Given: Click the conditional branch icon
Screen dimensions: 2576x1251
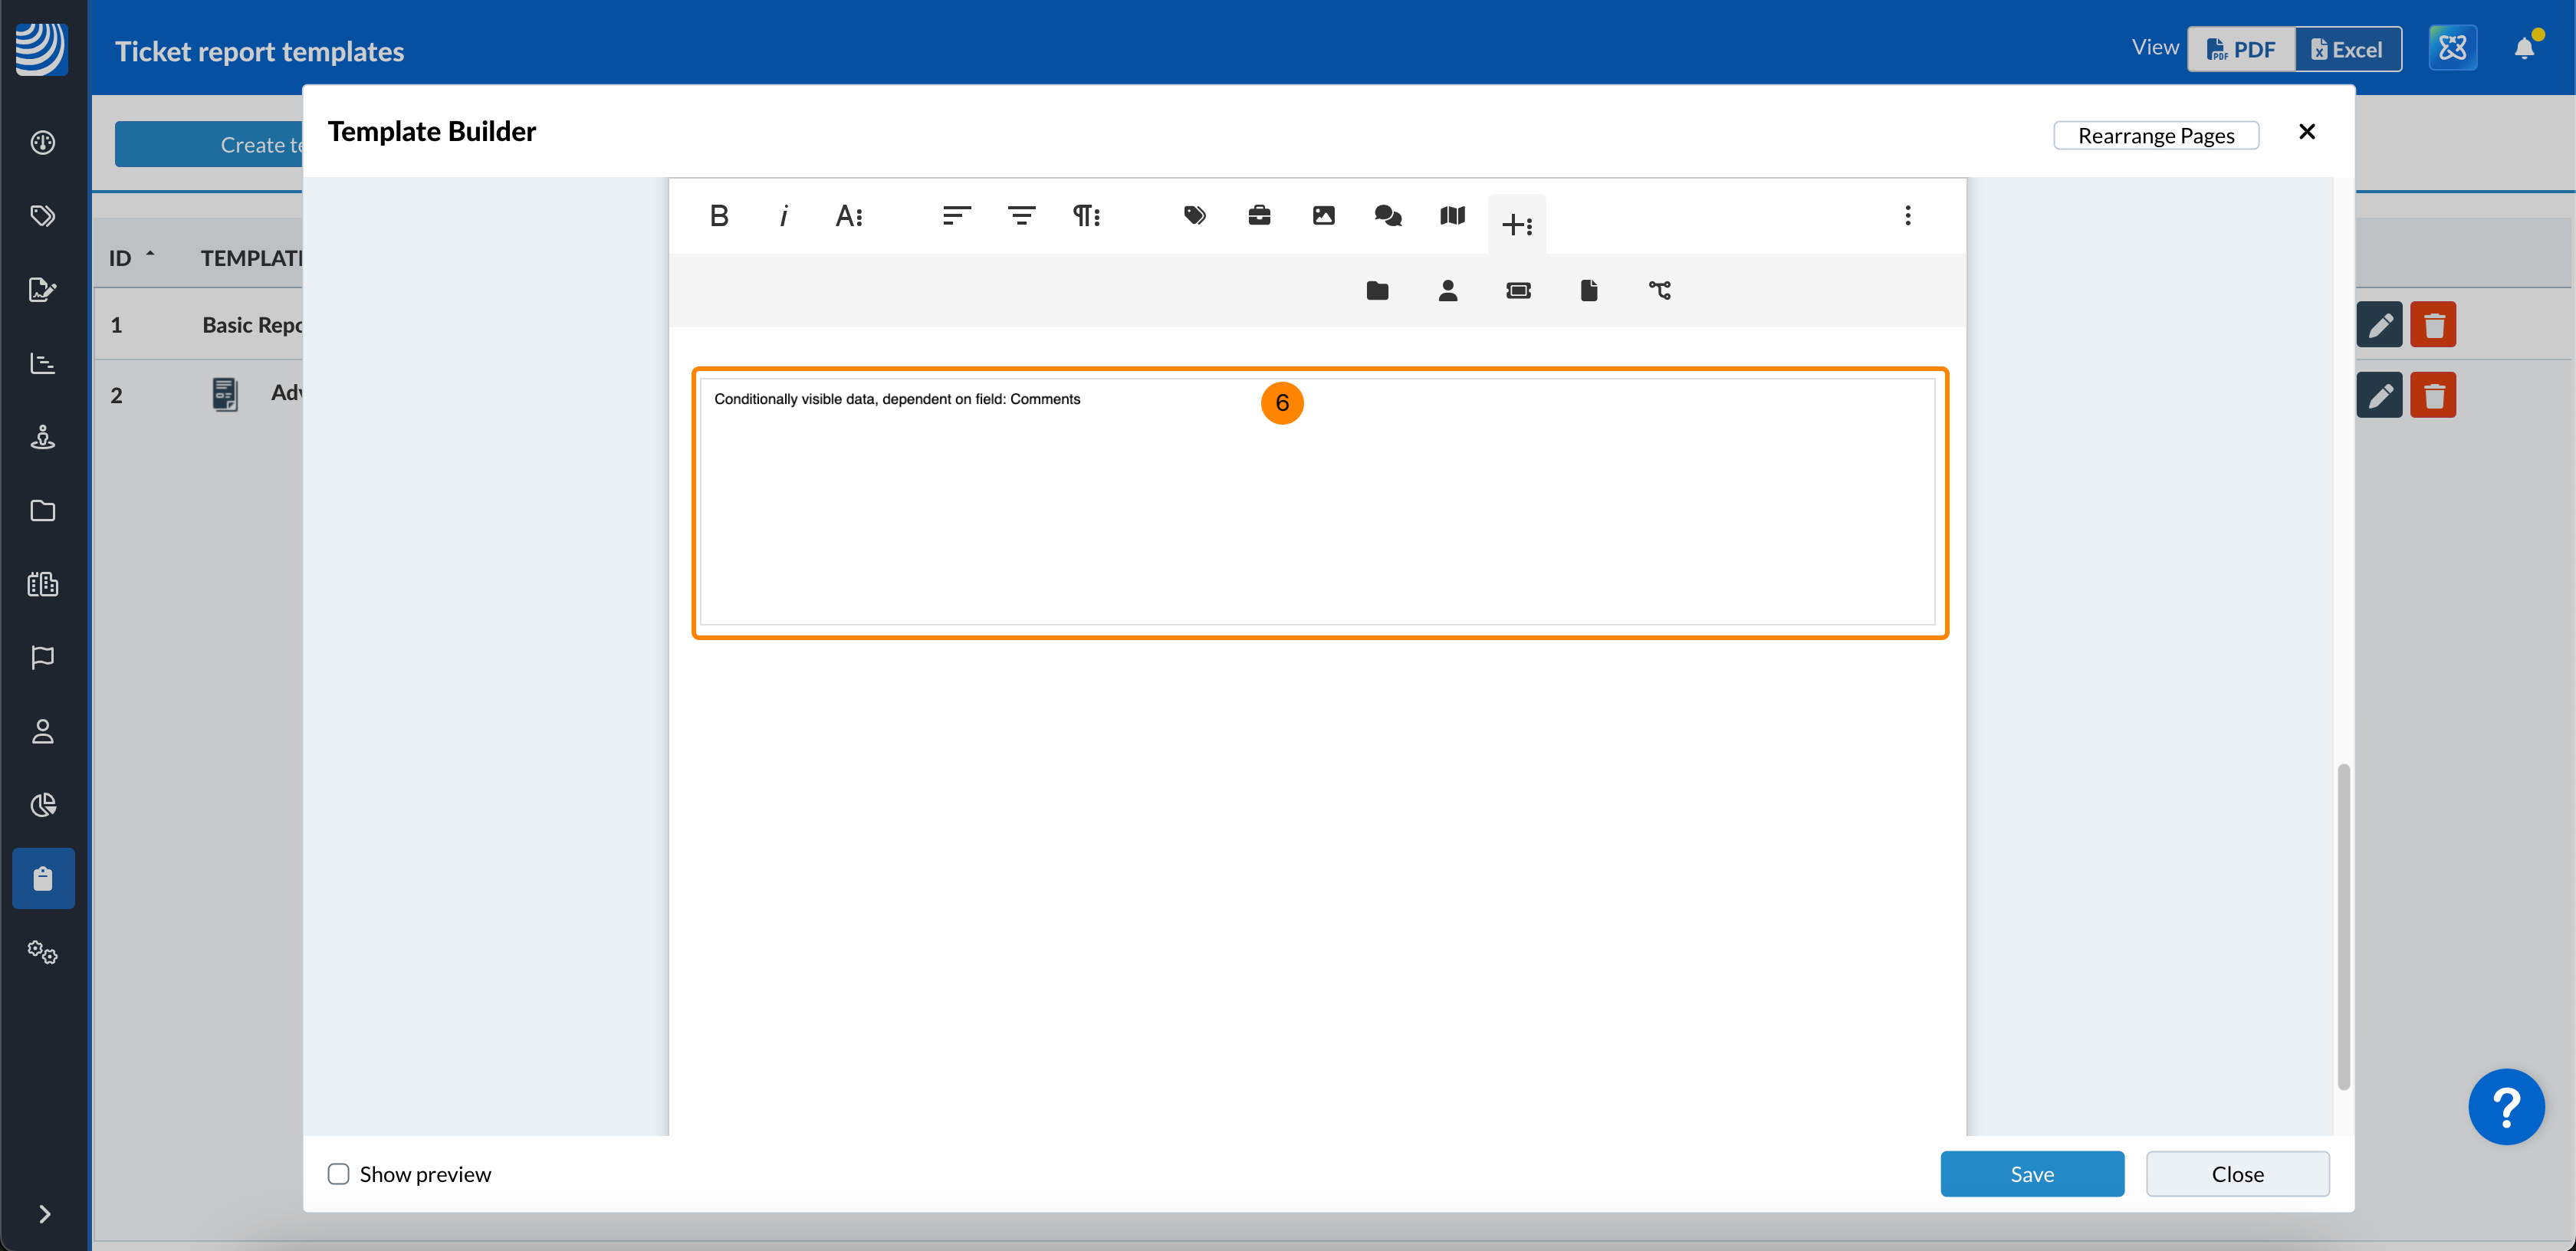Looking at the screenshot, I should (1659, 291).
